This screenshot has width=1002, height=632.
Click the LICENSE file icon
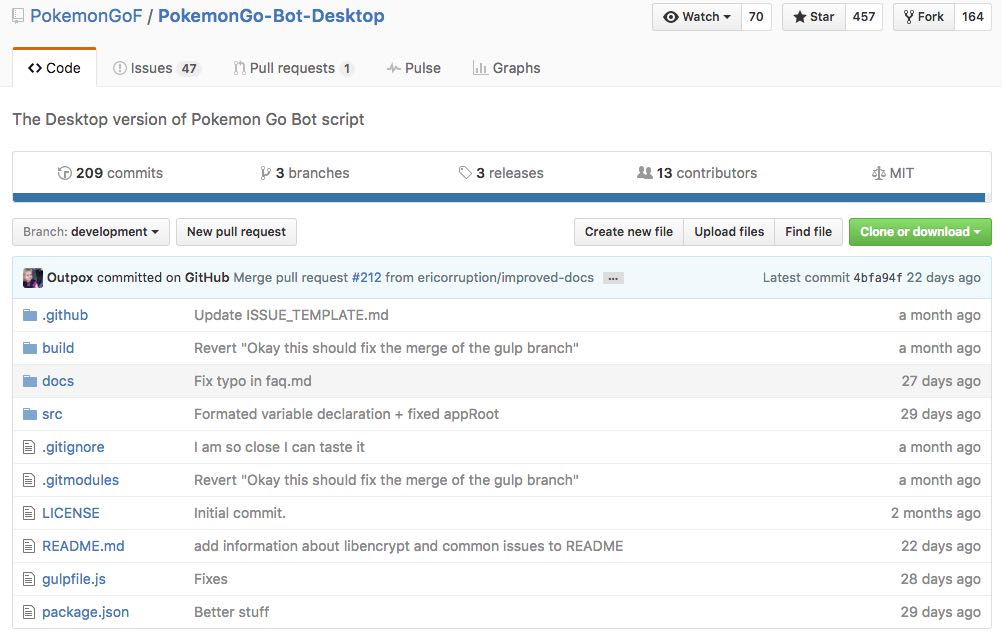[30, 513]
